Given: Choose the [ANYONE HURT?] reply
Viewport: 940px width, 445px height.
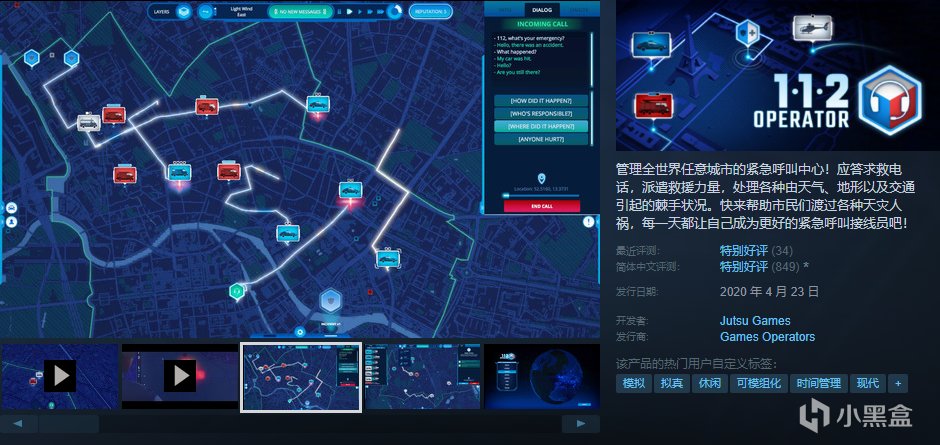Looking at the screenshot, I should [541, 139].
